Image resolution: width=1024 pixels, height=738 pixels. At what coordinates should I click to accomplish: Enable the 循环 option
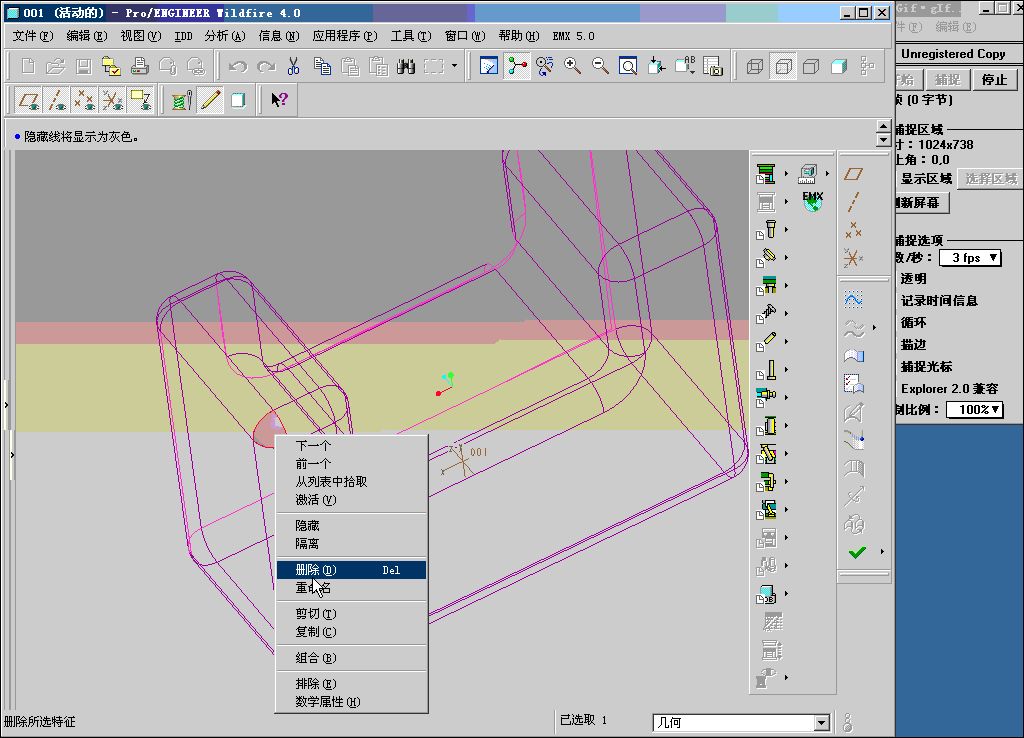(914, 322)
